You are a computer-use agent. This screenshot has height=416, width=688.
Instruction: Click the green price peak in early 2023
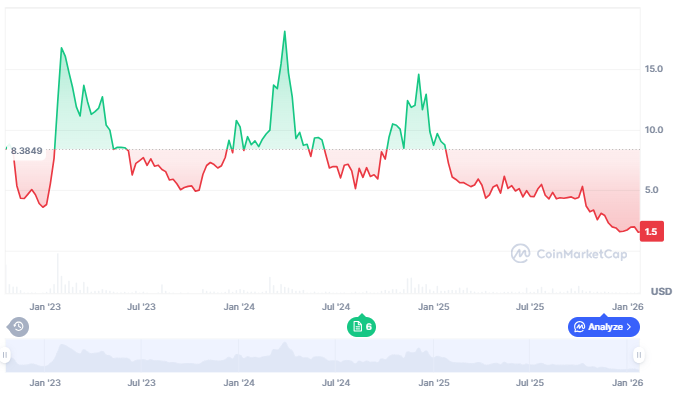point(61,48)
